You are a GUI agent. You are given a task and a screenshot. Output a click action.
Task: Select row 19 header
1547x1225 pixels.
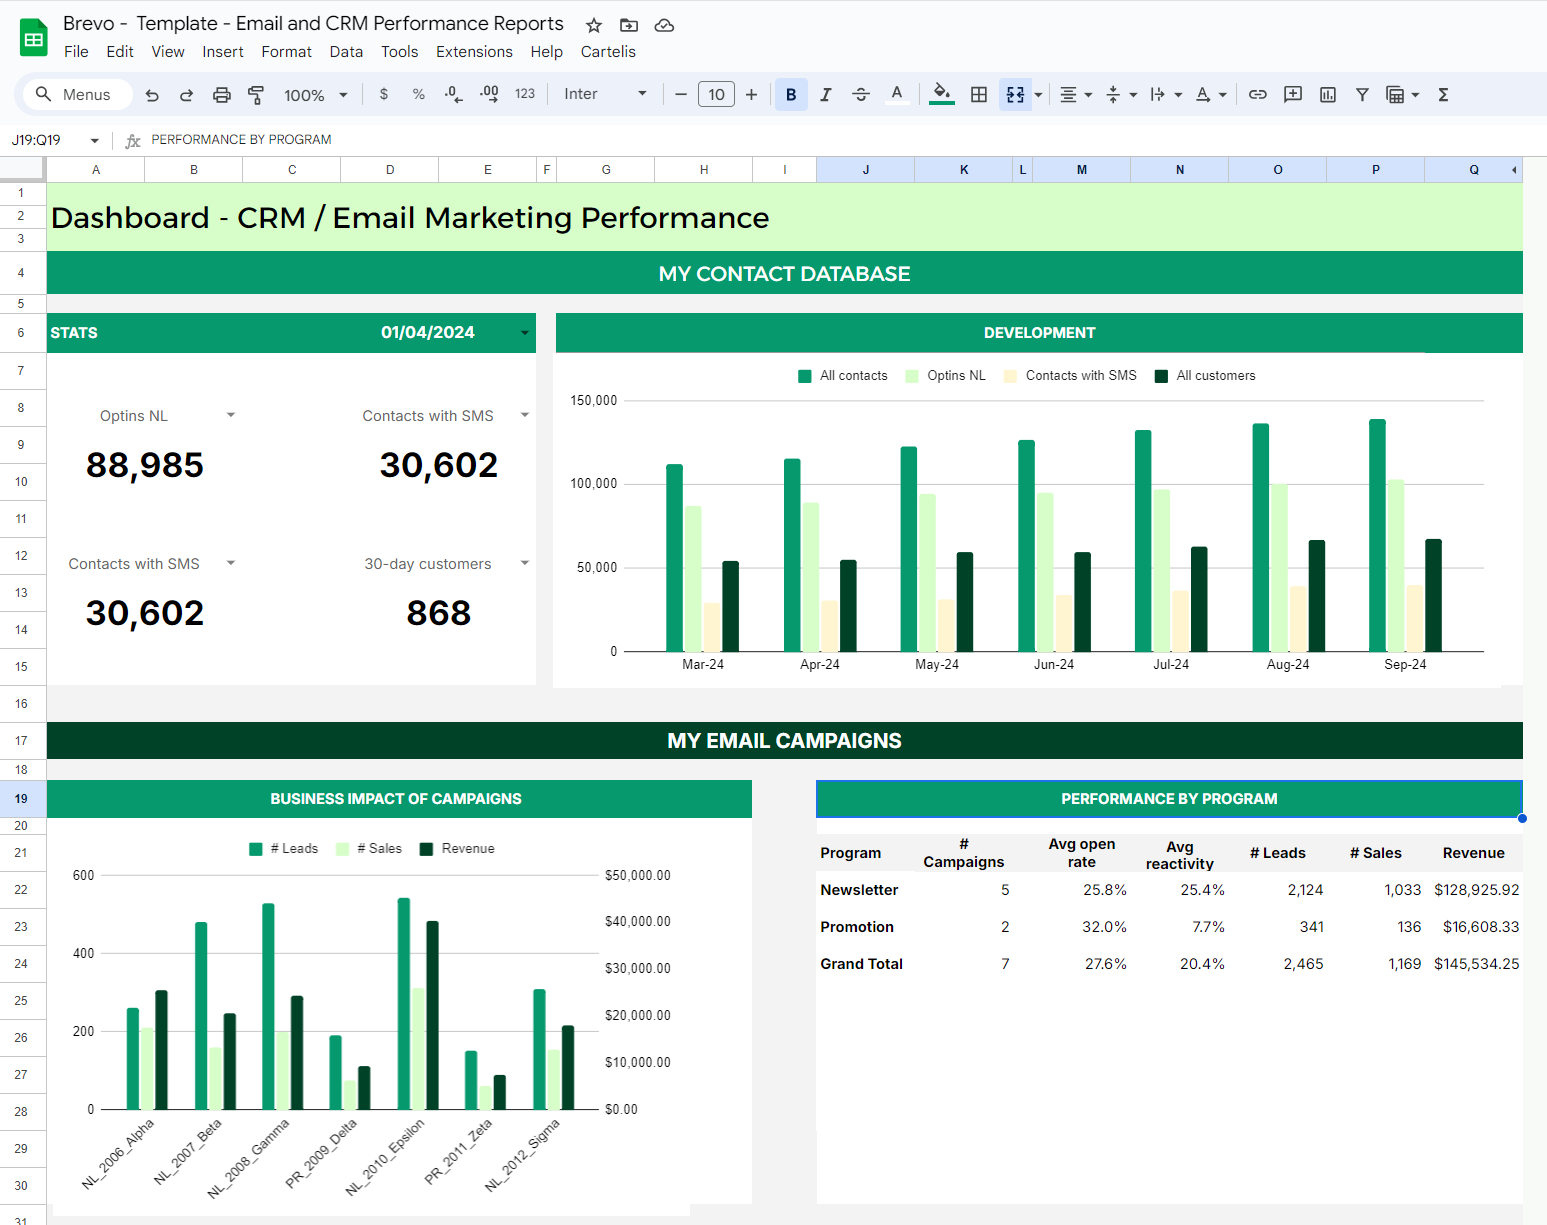coord(22,799)
